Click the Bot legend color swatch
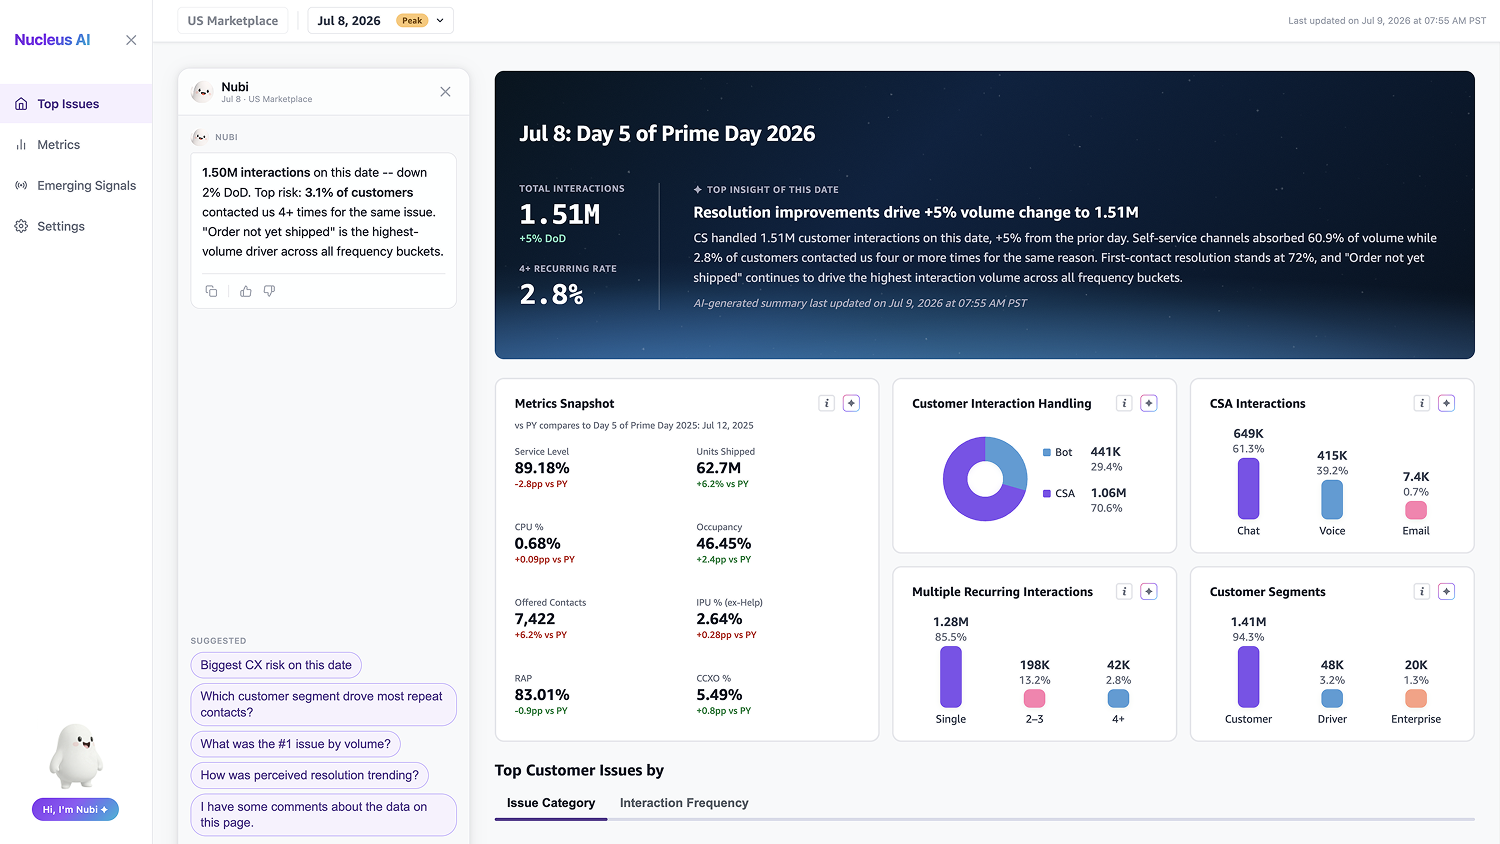 coord(1046,452)
